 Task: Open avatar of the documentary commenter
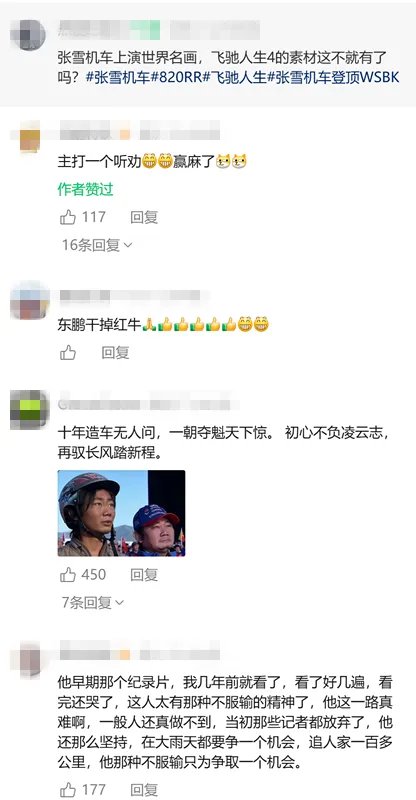coord(30,660)
